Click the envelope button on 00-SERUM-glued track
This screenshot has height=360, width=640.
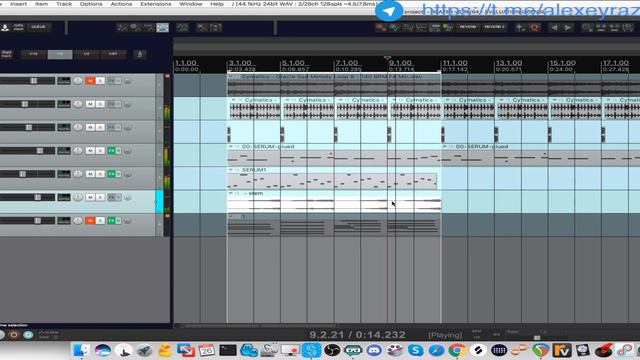tap(128, 151)
